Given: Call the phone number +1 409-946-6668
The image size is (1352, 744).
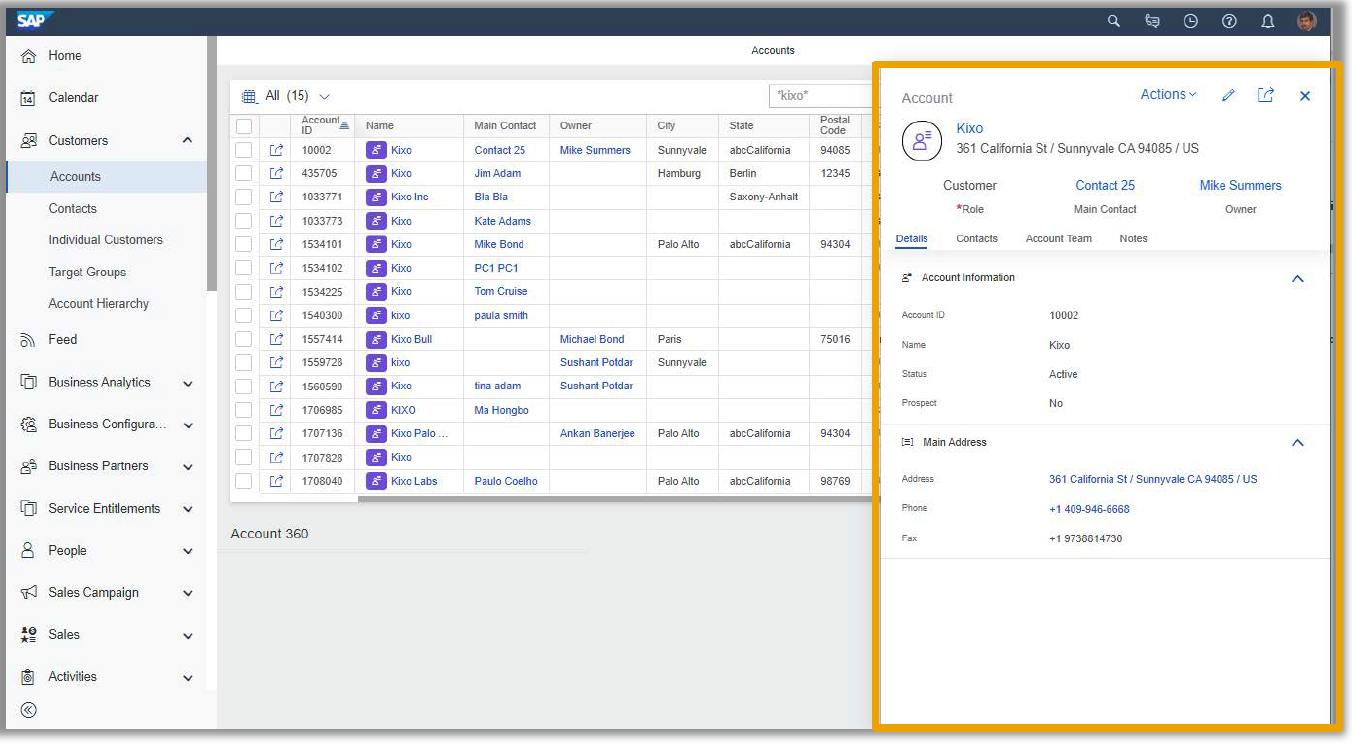Looking at the screenshot, I should [1089, 509].
